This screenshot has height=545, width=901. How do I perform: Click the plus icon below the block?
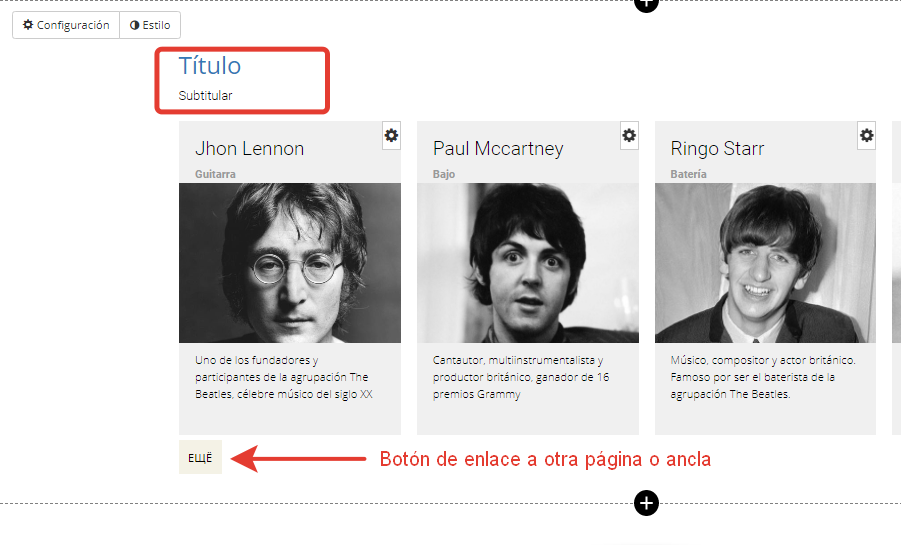[x=646, y=503]
